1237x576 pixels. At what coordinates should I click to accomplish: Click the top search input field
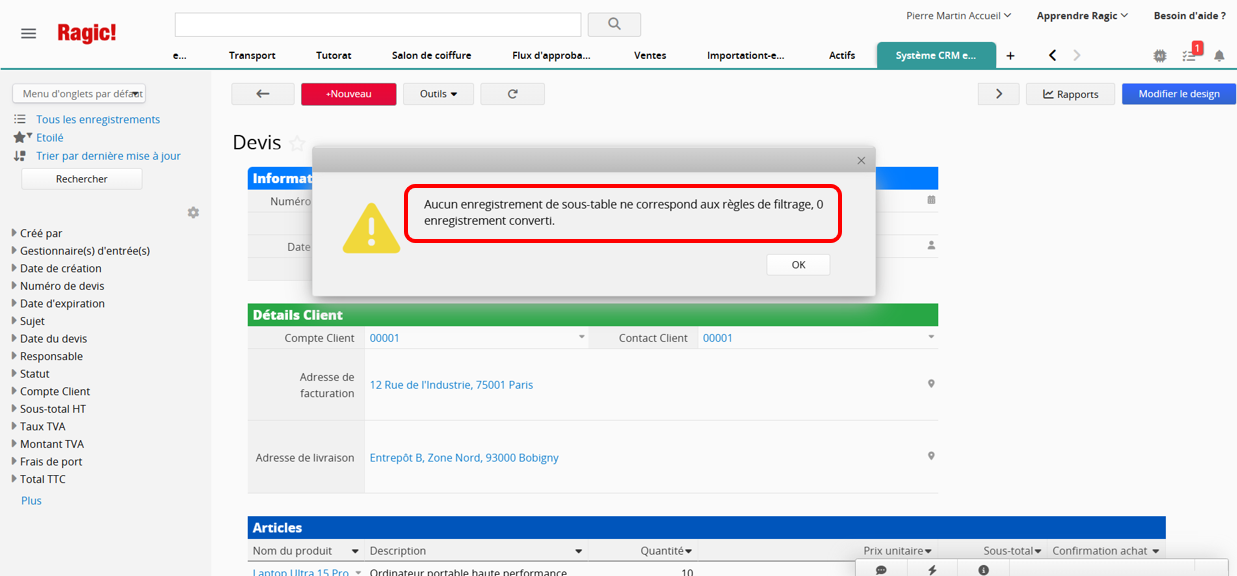coord(377,24)
